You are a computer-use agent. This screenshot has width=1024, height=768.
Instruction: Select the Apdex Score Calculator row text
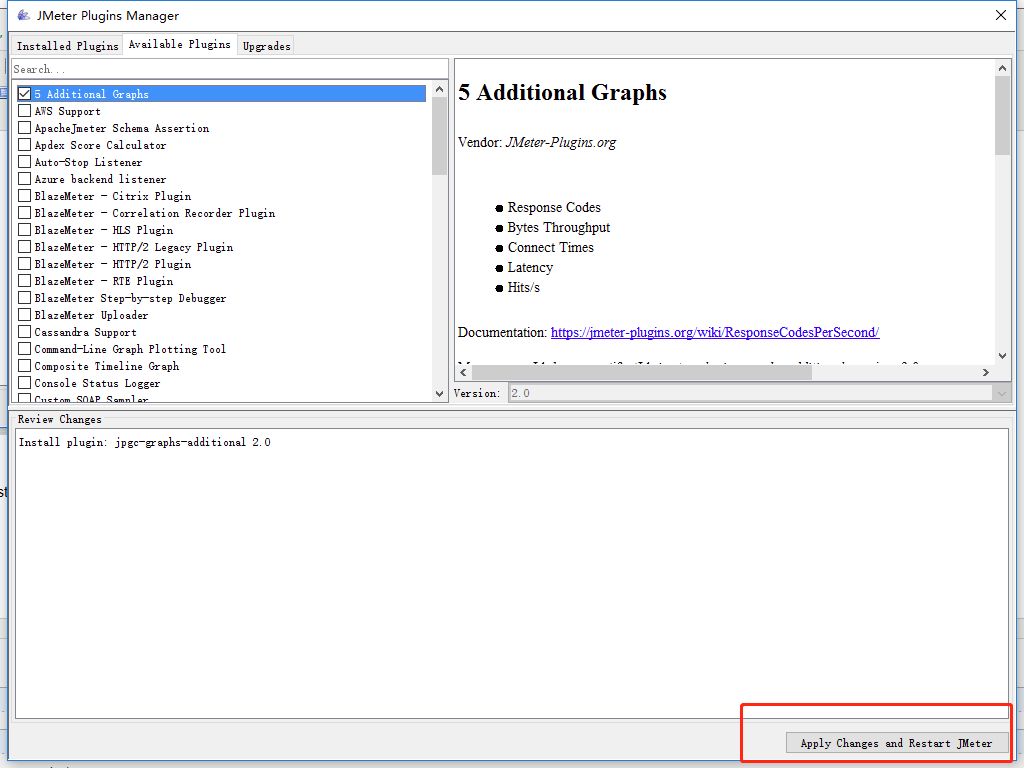pyautogui.click(x=100, y=145)
